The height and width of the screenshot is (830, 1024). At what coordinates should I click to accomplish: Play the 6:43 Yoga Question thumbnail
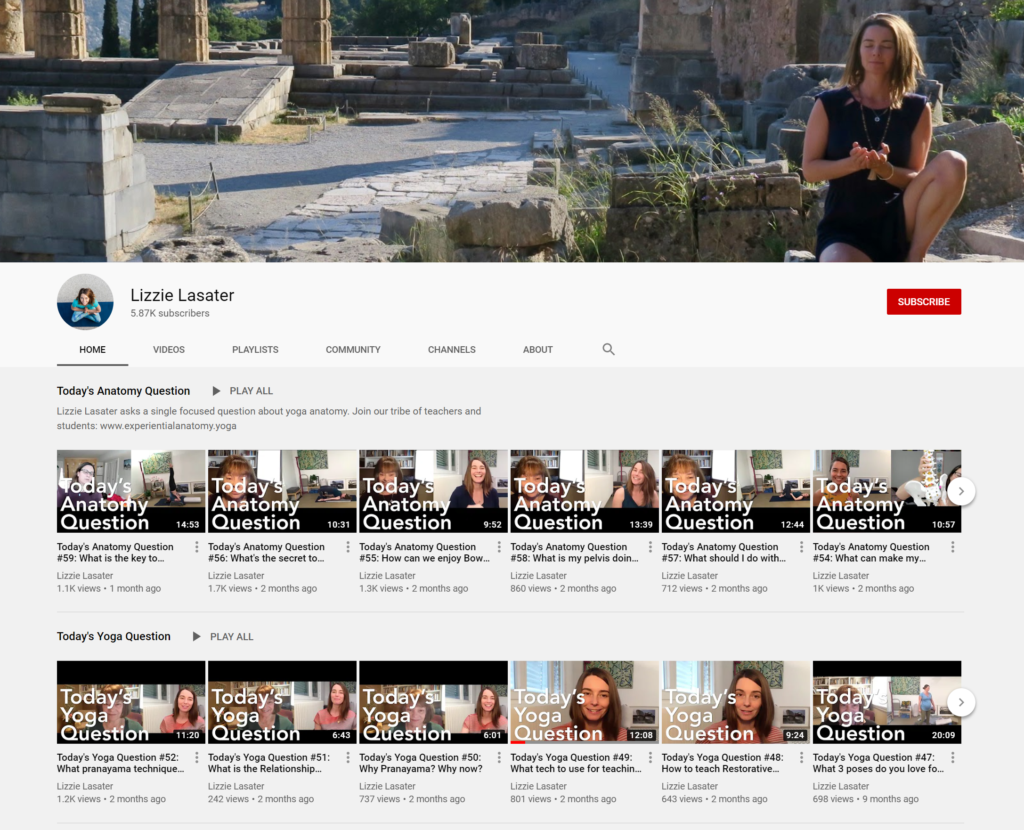[x=282, y=703]
